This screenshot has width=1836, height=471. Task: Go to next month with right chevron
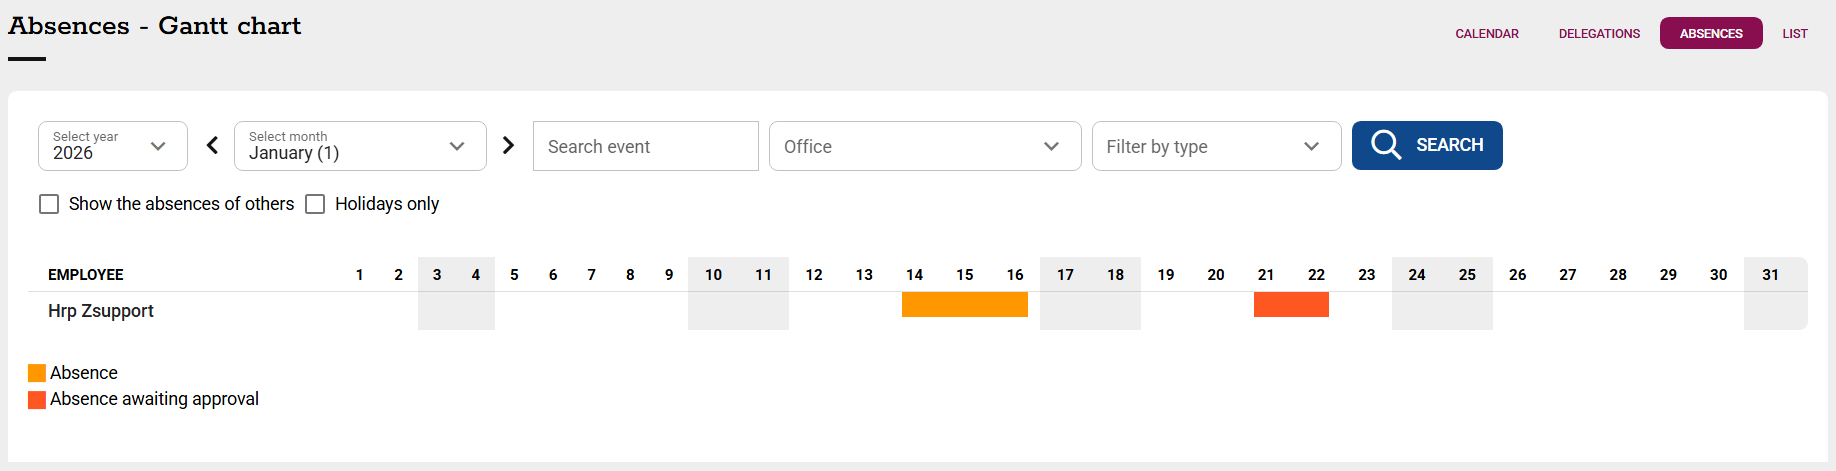[x=508, y=146]
